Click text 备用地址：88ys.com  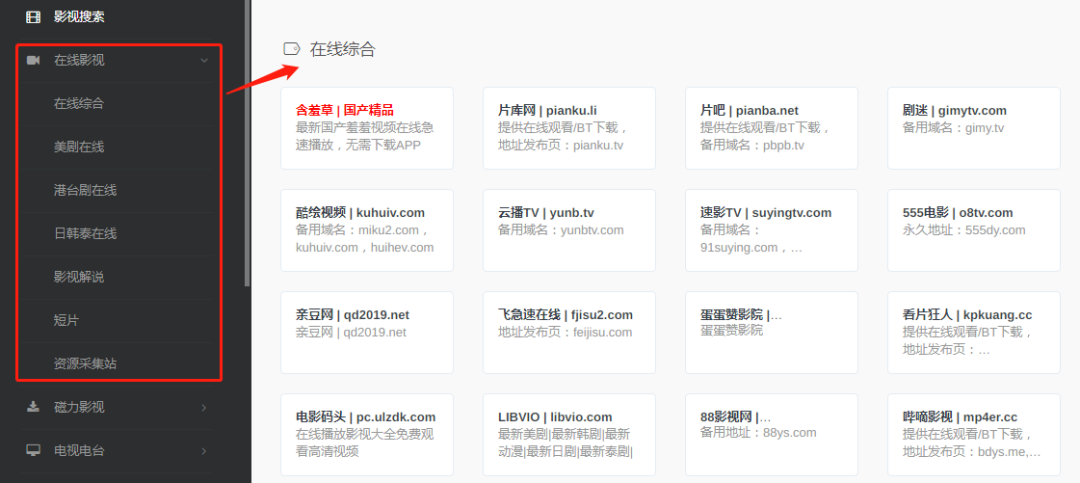click(758, 433)
